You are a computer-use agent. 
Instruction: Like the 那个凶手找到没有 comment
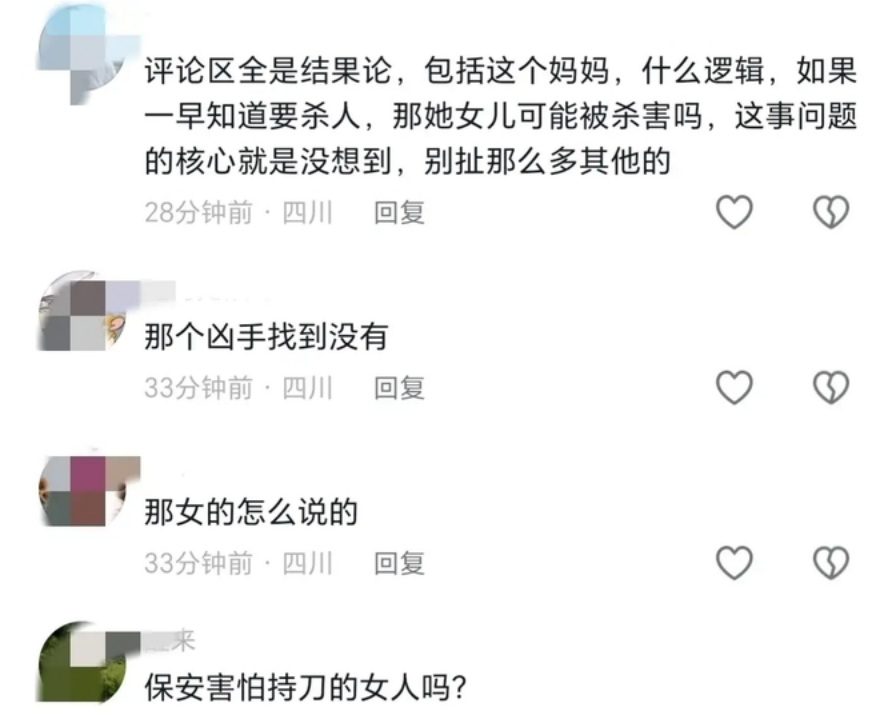(x=734, y=388)
